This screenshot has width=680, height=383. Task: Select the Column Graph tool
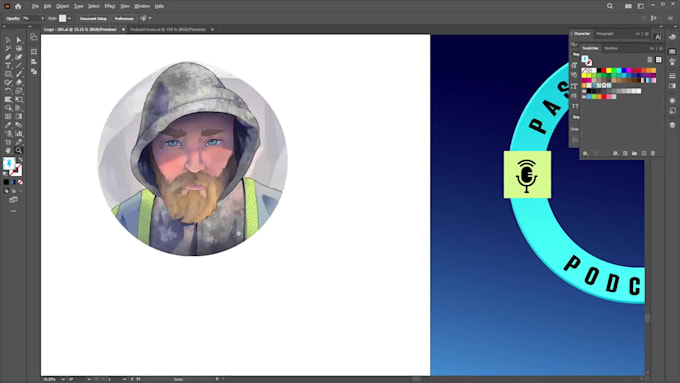tap(19, 133)
